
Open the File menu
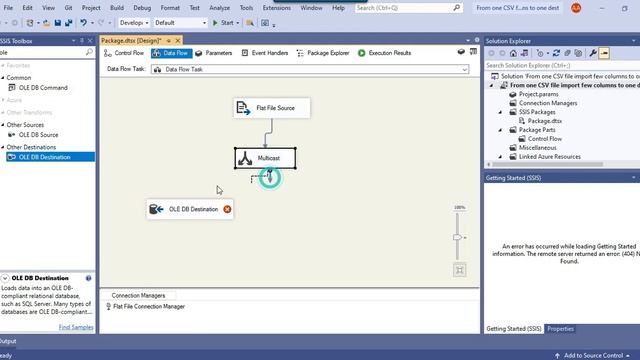8,8
